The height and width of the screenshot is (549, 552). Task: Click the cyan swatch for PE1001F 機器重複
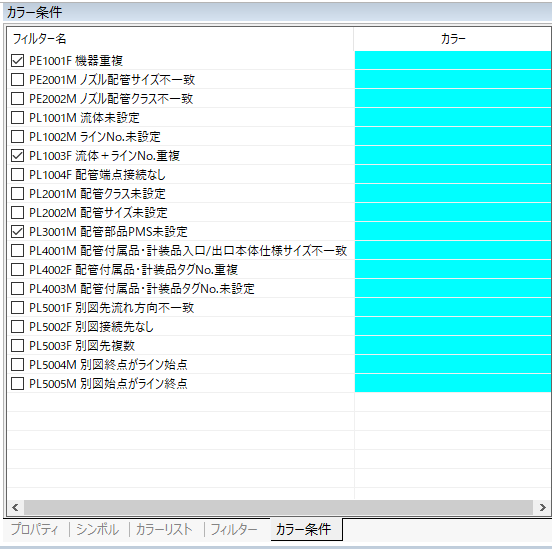tap(453, 60)
